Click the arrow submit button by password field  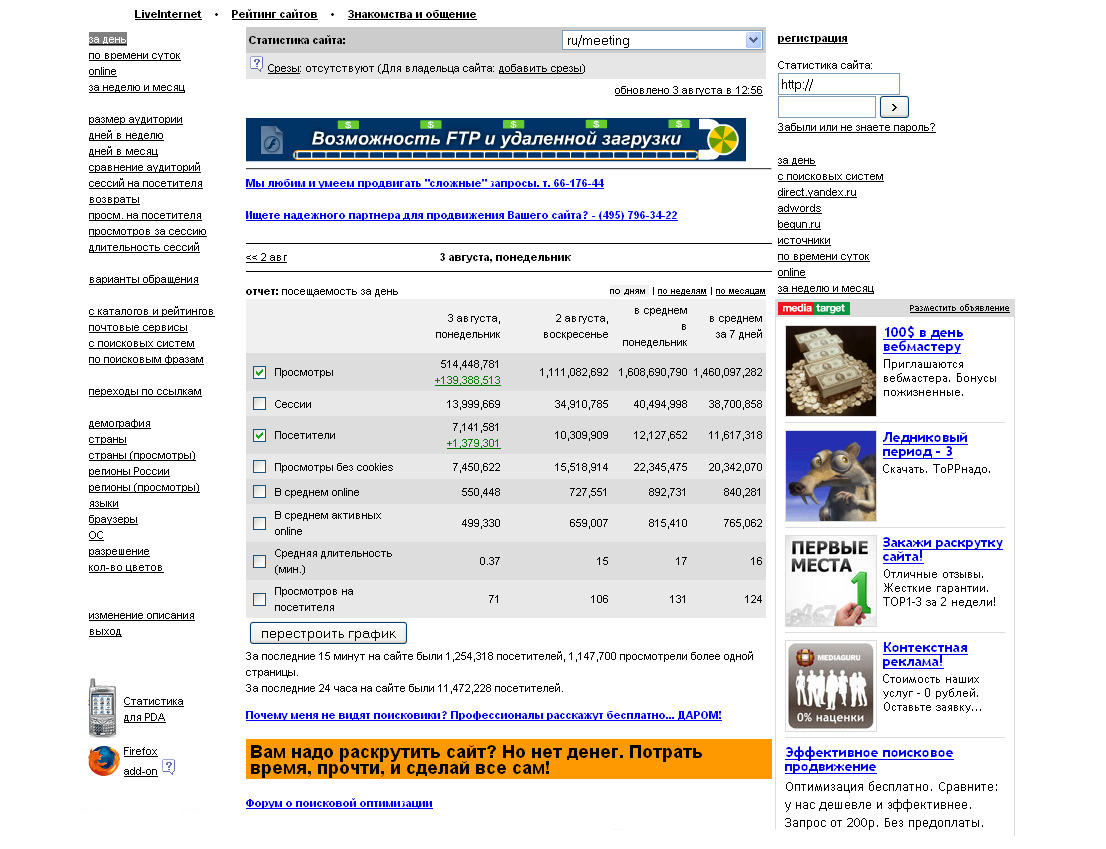click(894, 107)
